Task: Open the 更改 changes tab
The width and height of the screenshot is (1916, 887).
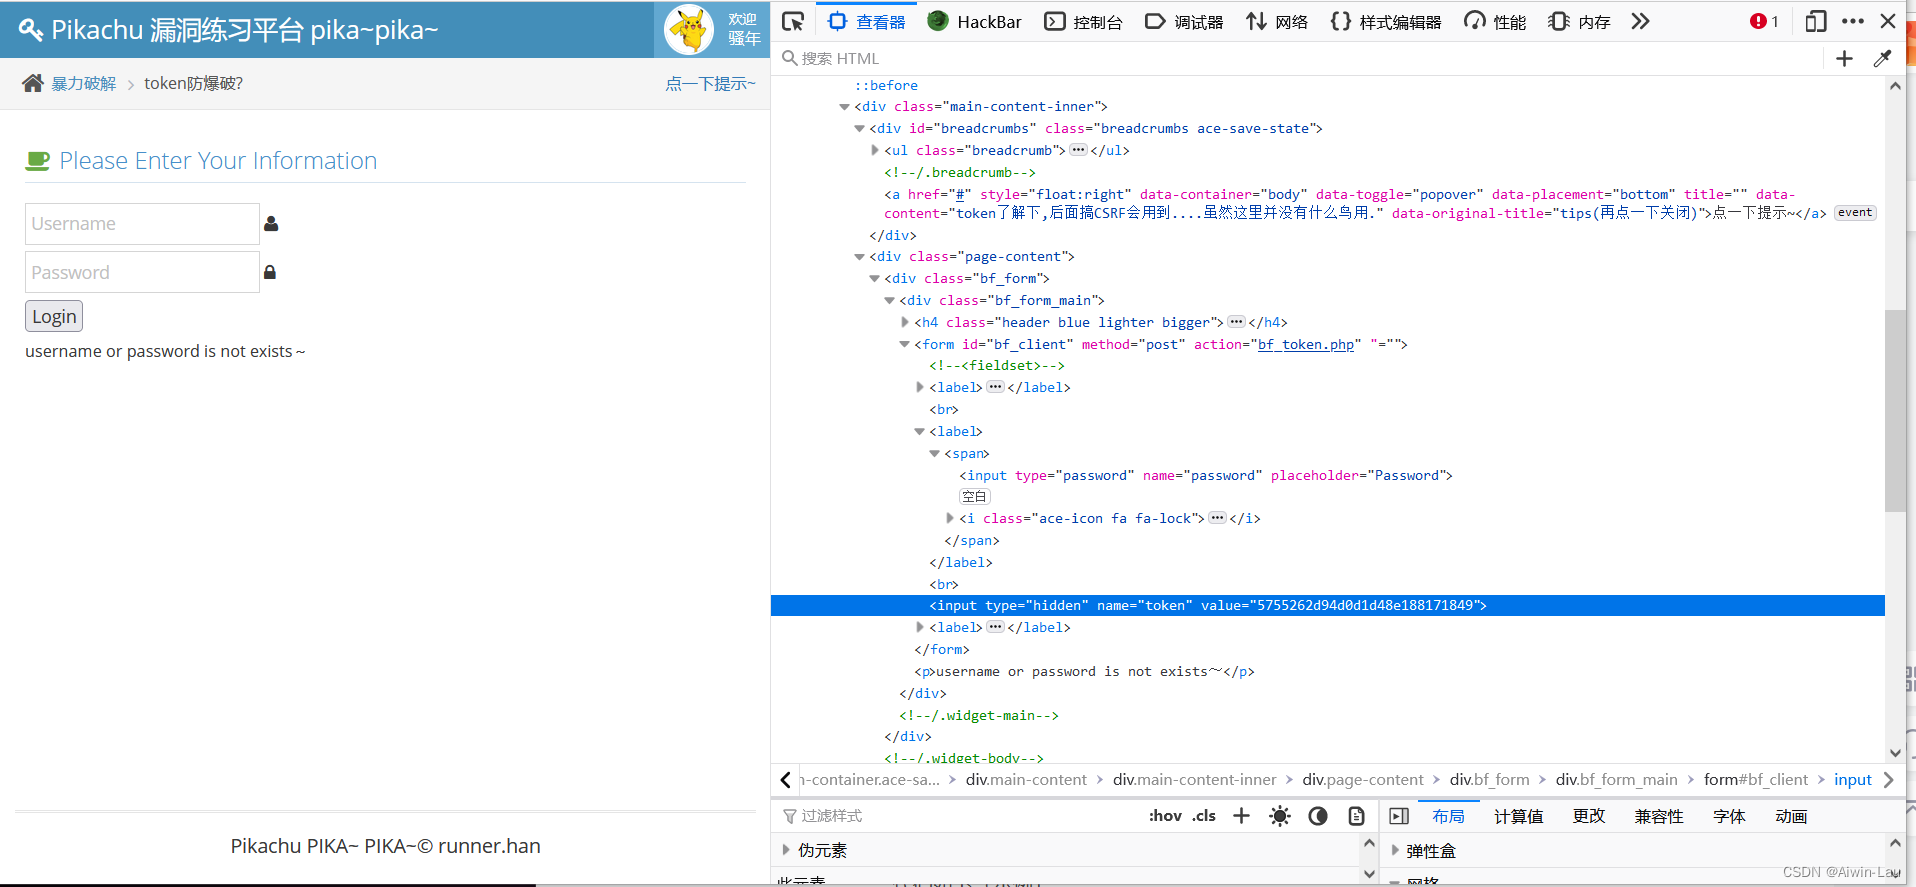Action: (1588, 816)
